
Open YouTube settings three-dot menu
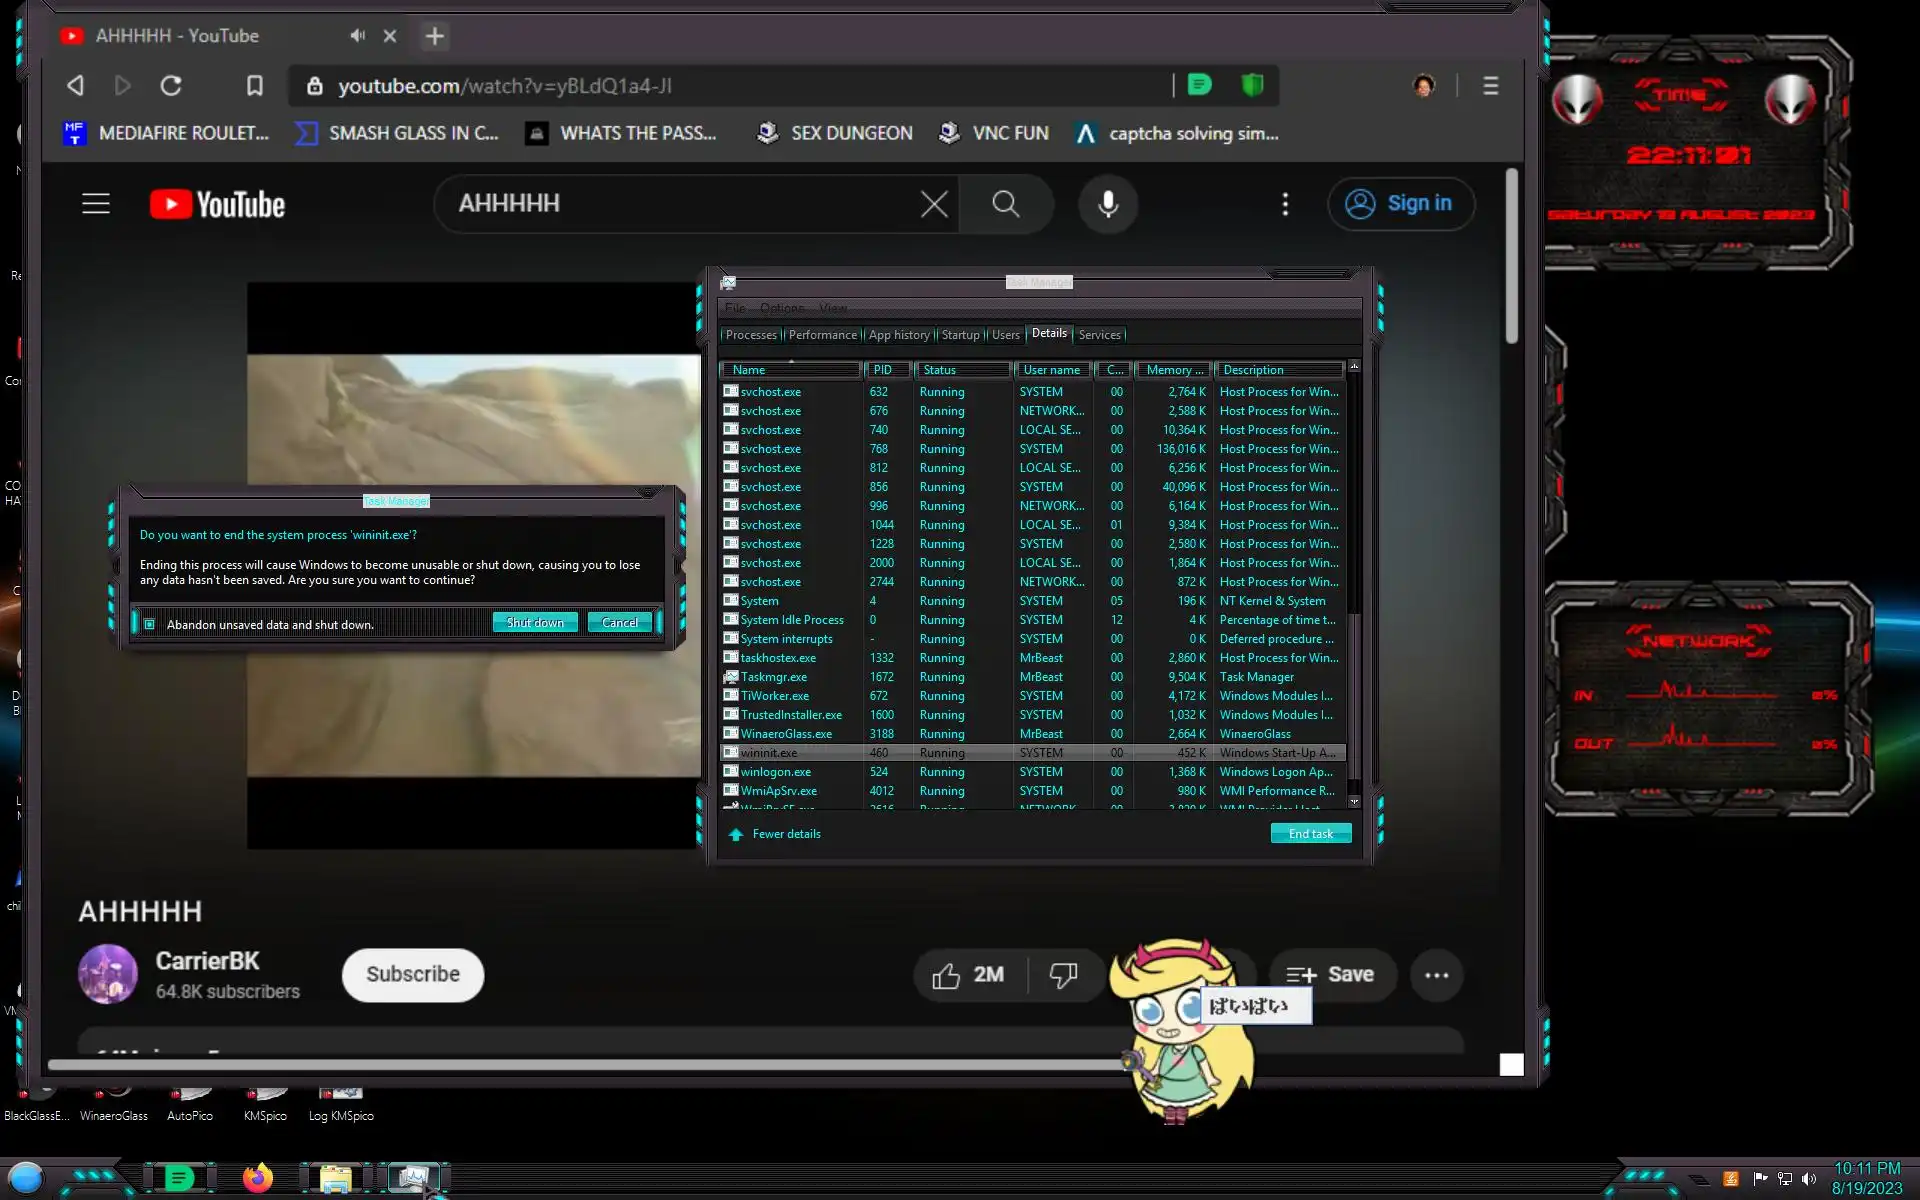point(1285,204)
